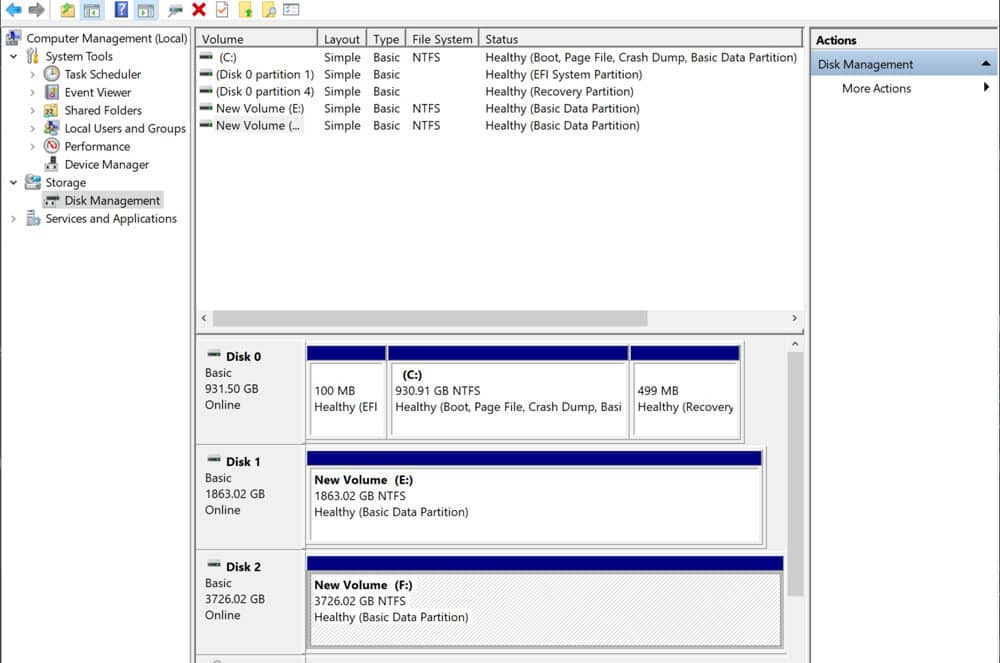Click the disk view vertical scrollbar thumb
The image size is (1000, 663).
[x=795, y=474]
